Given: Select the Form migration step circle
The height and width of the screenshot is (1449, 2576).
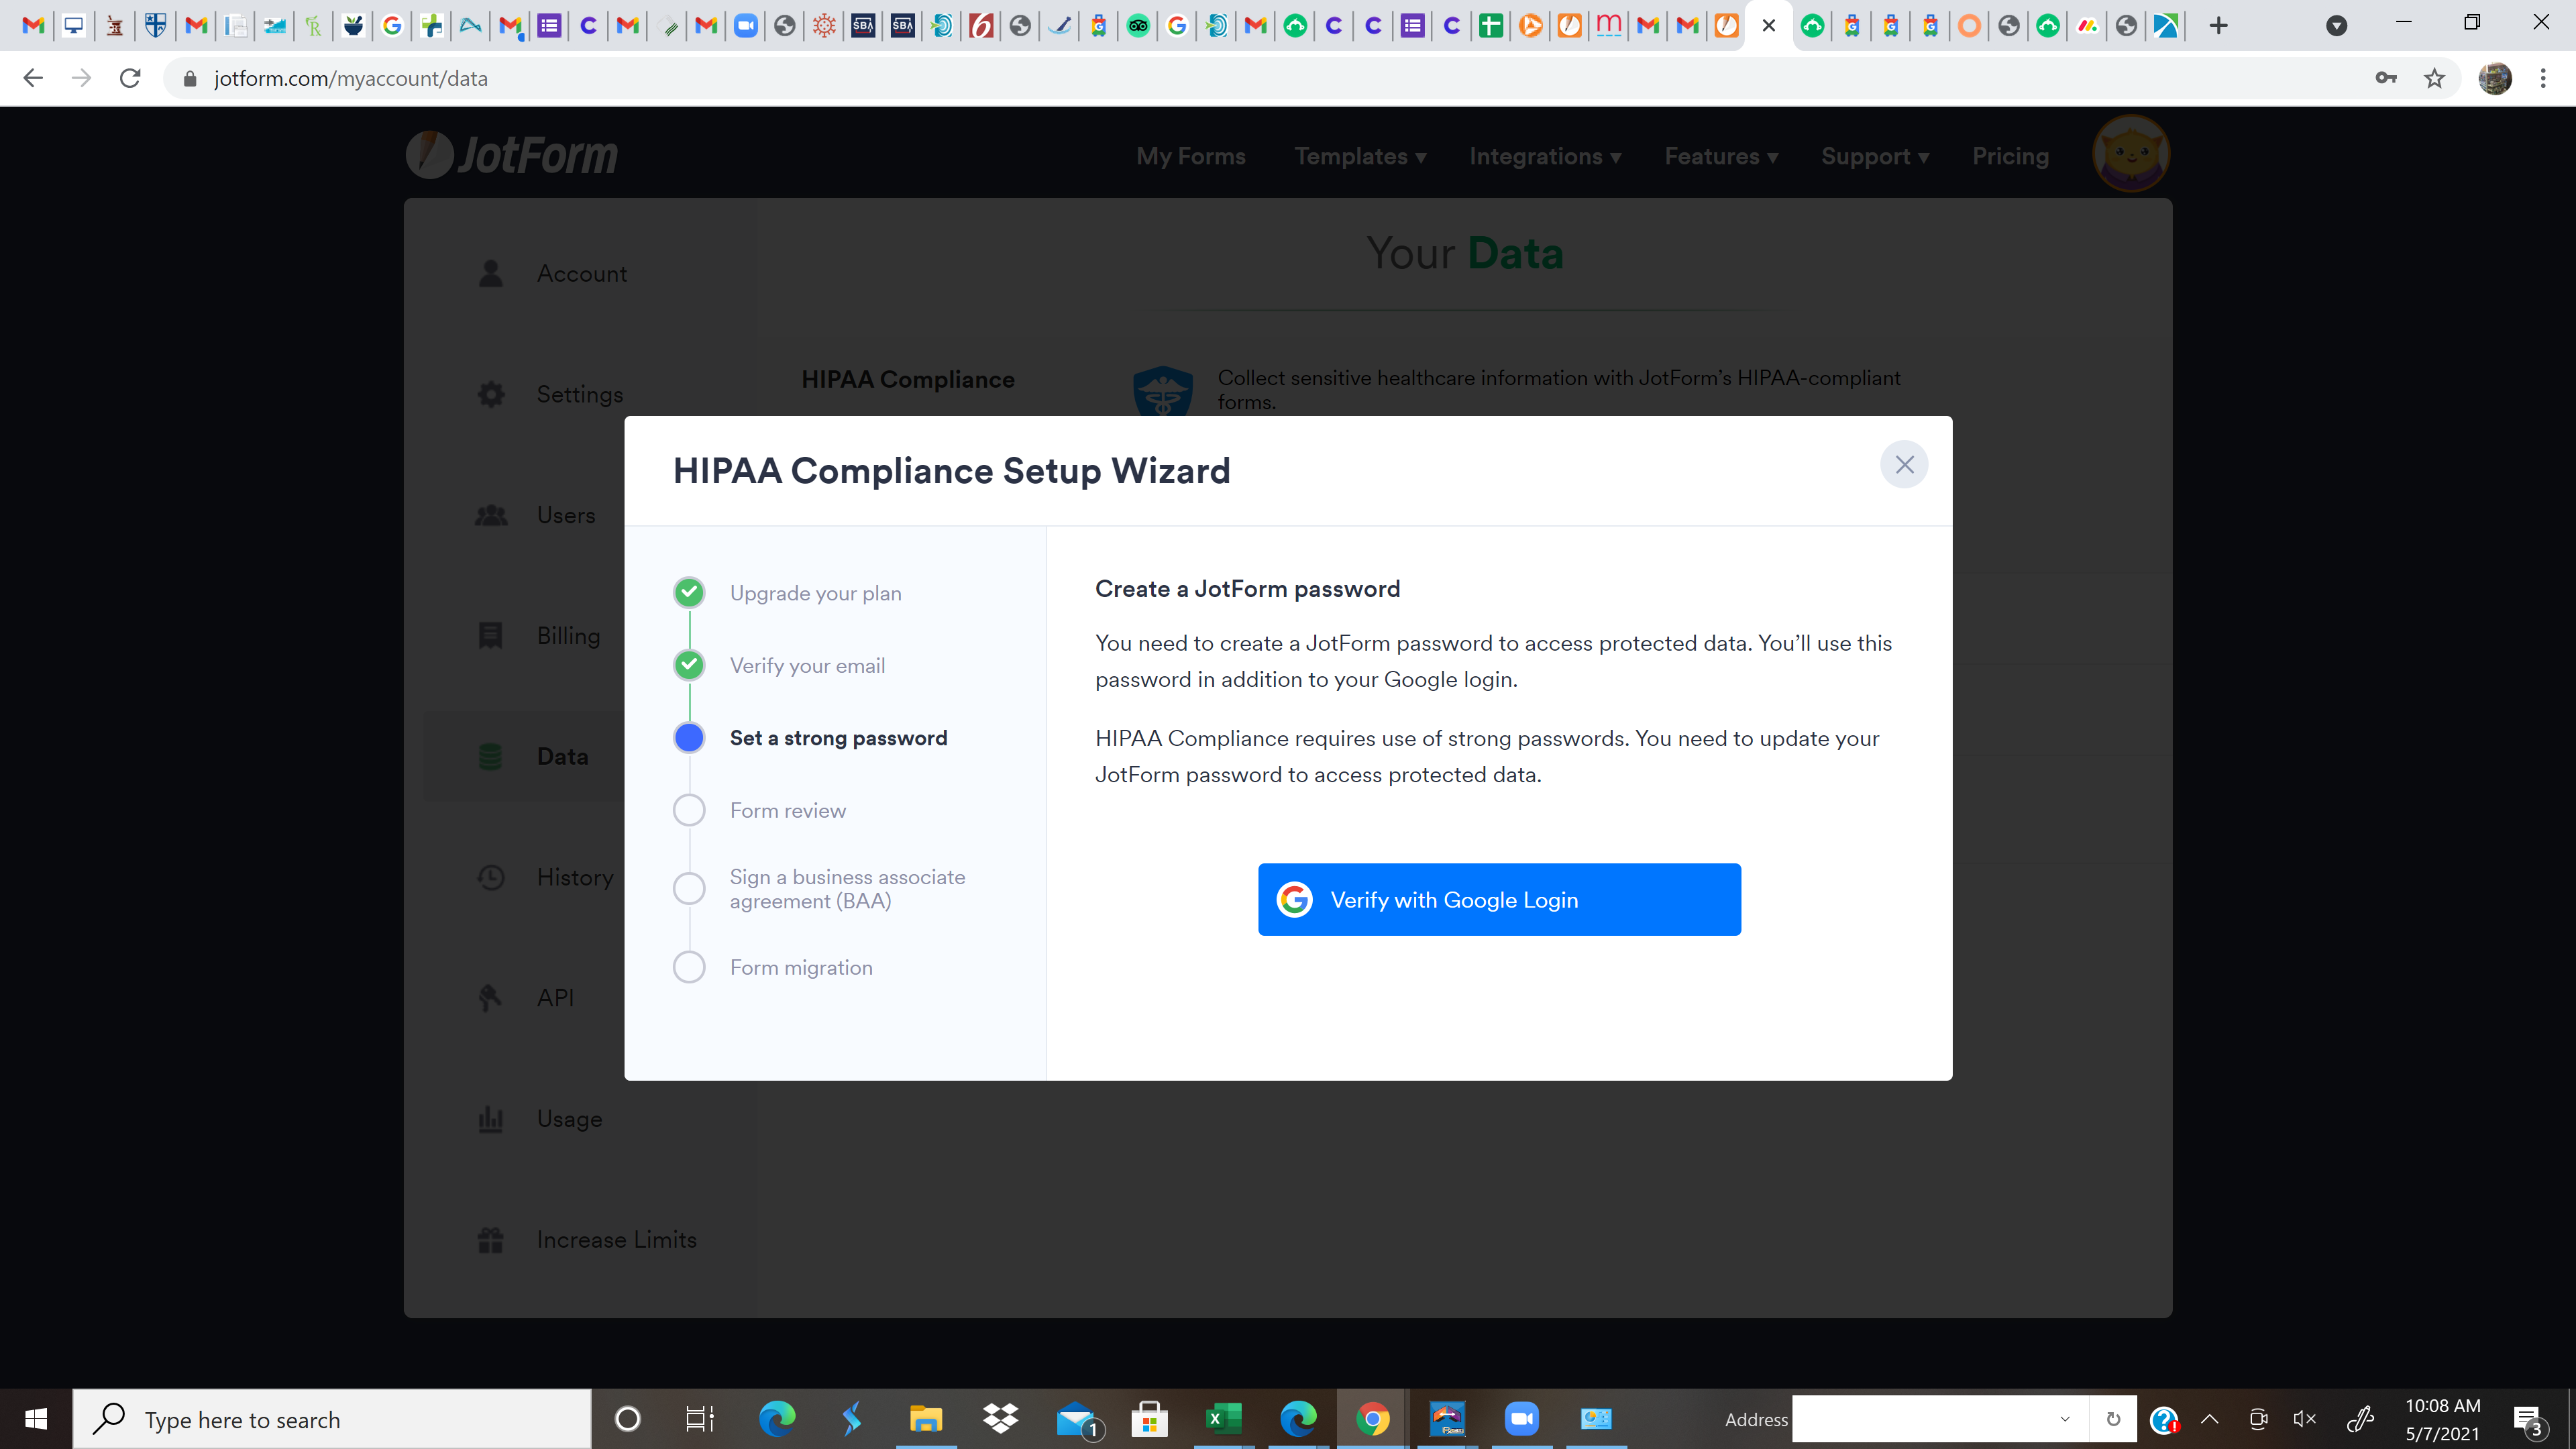Looking at the screenshot, I should [689, 967].
